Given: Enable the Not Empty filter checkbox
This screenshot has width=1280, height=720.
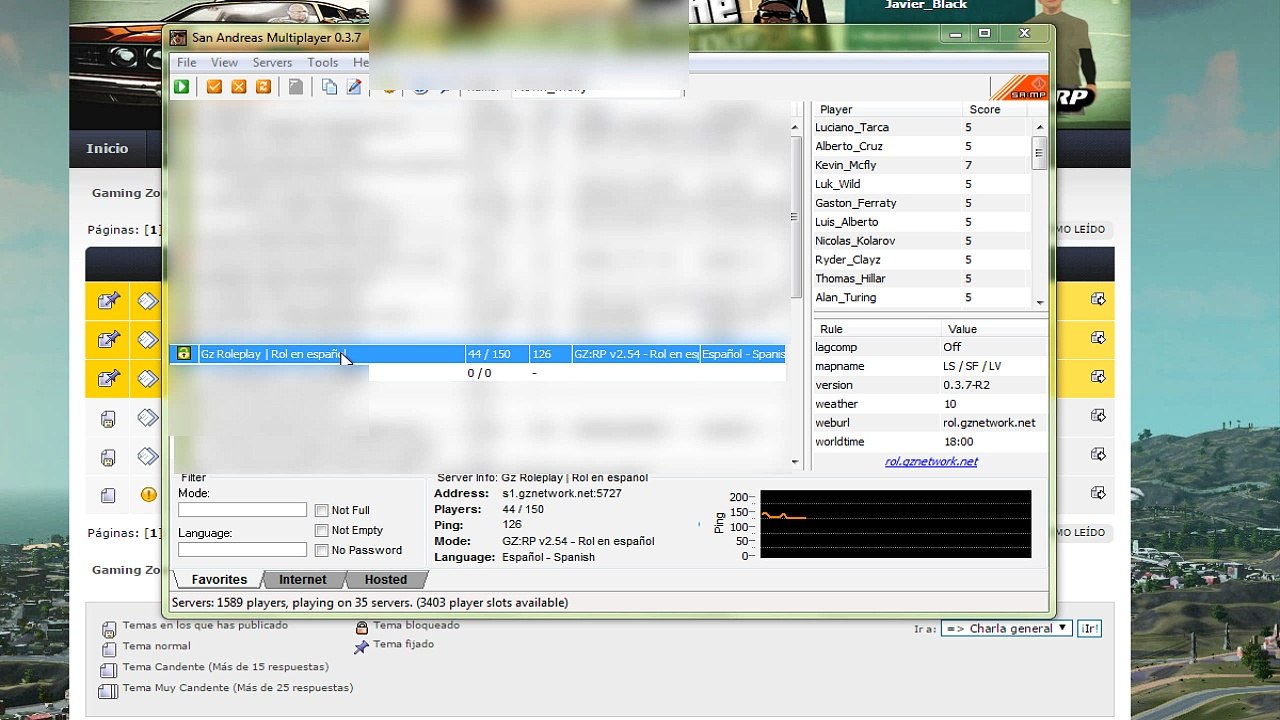Looking at the screenshot, I should [x=321, y=531].
